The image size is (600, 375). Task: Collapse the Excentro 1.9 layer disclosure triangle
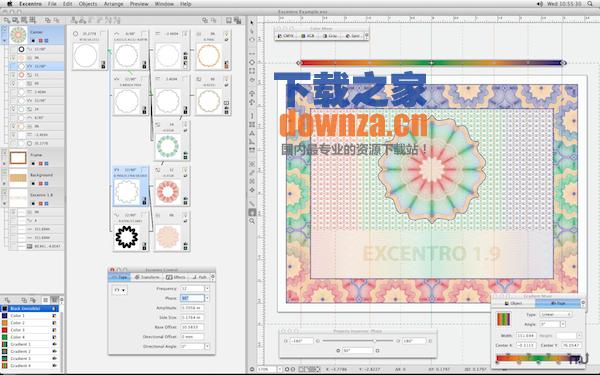point(4,204)
